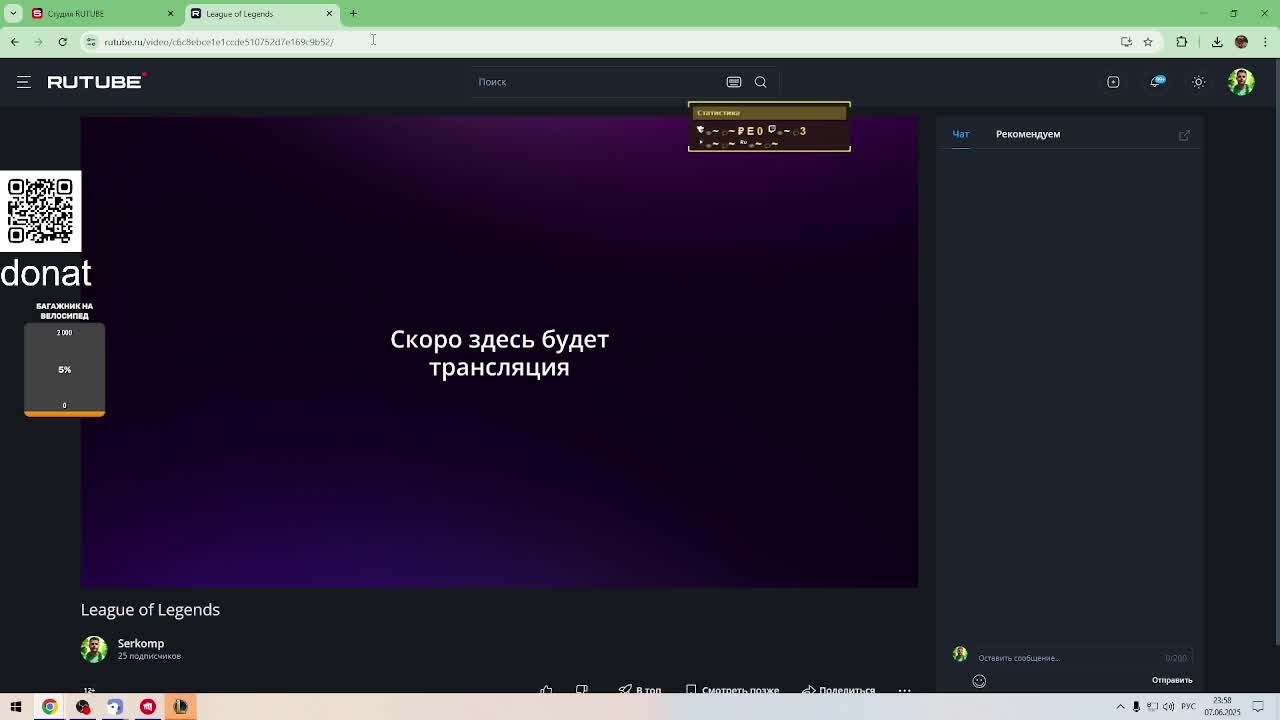Click the video player placeholder area
This screenshot has width=1280, height=720.
click(499, 352)
